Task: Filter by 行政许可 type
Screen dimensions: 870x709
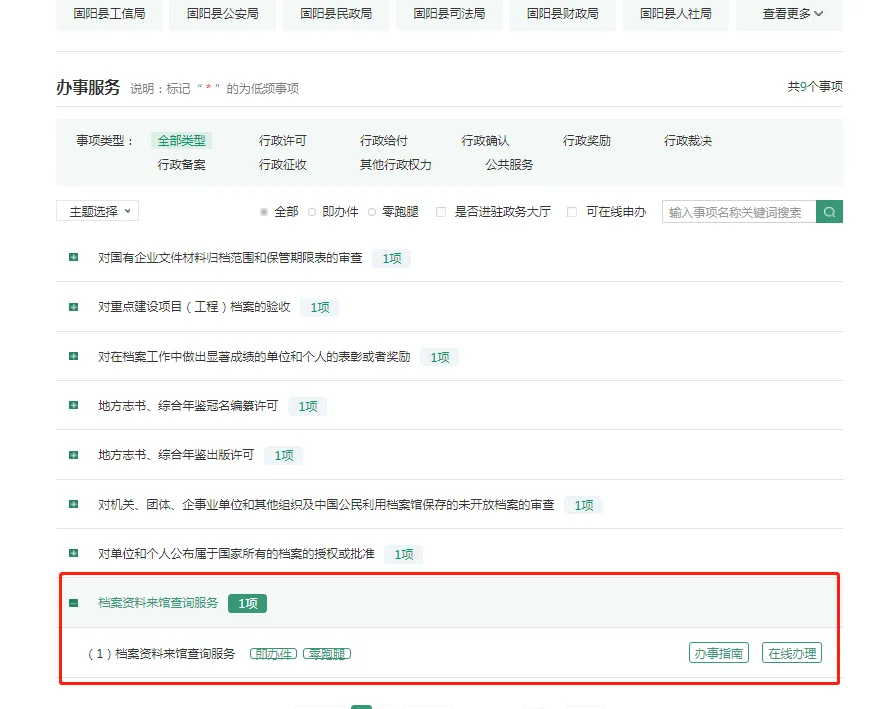Action: 283,141
